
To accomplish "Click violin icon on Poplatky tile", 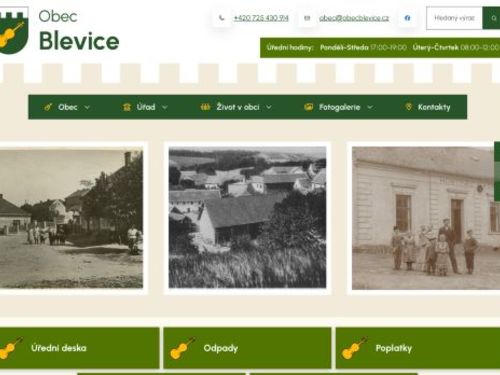I will (x=354, y=348).
